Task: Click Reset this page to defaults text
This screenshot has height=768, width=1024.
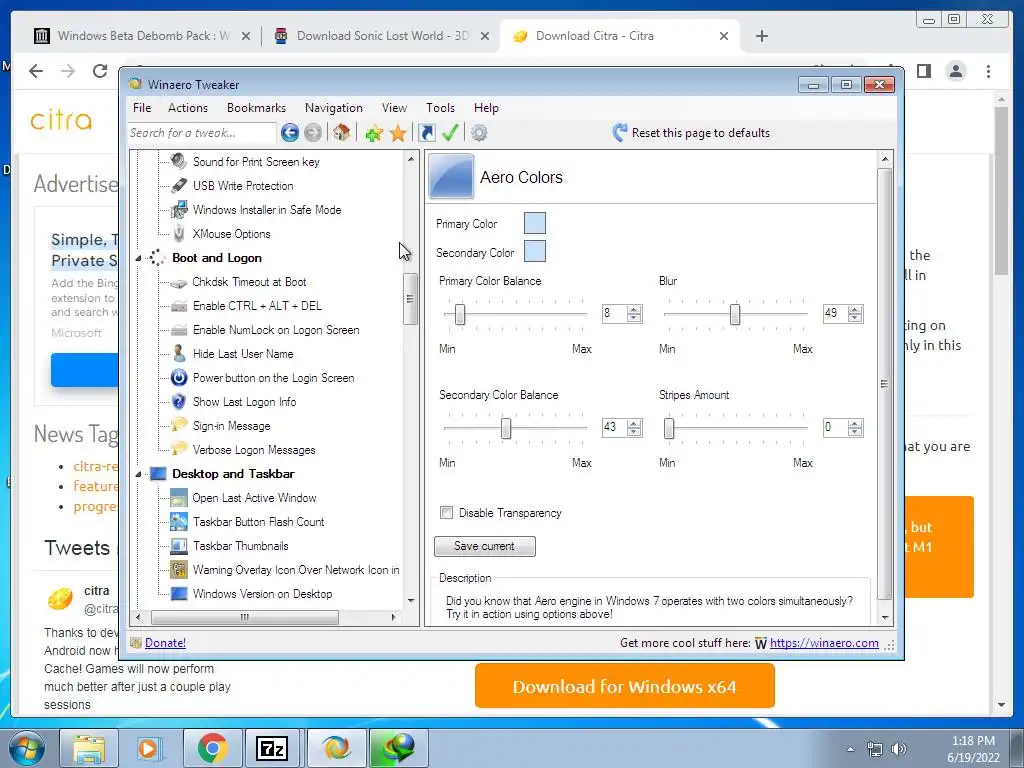Action: pos(701,133)
